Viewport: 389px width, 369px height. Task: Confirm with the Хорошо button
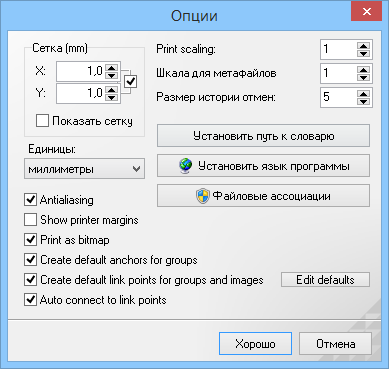pyautogui.click(x=255, y=344)
